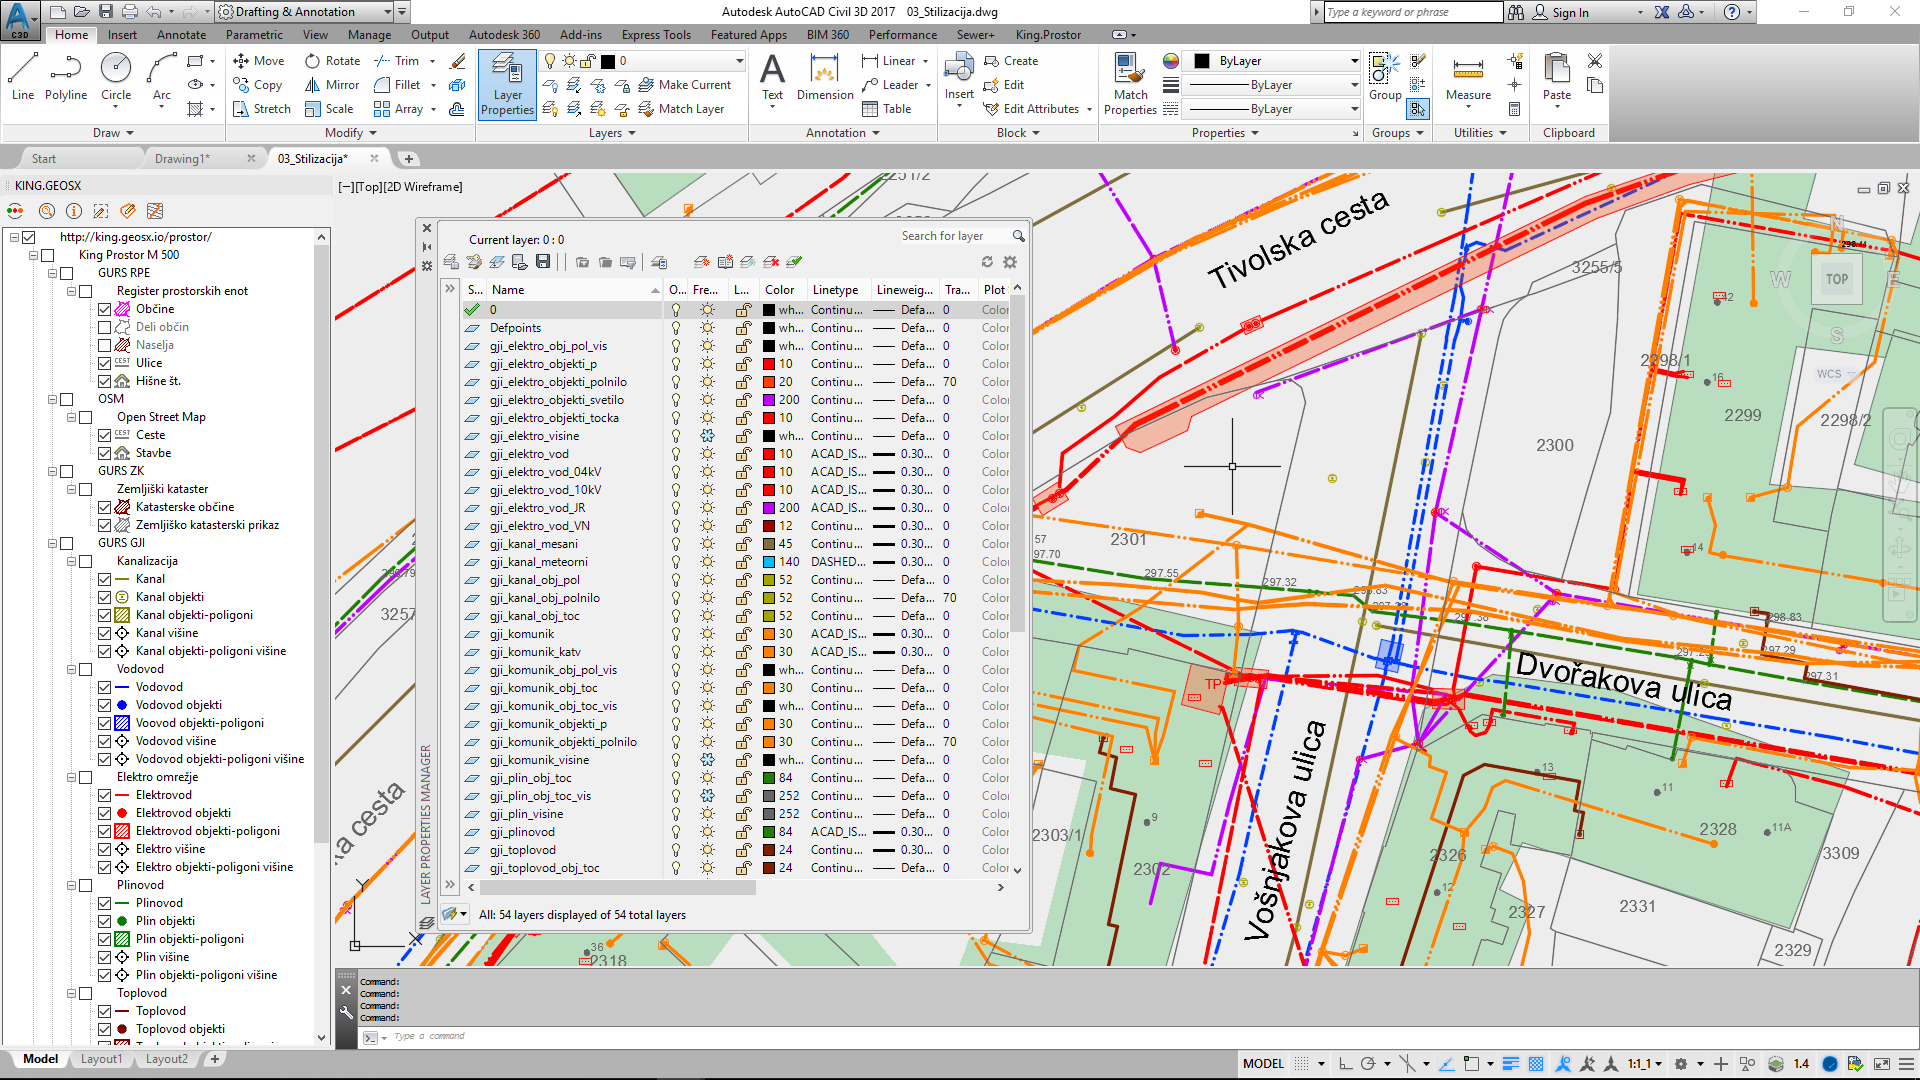
Task: Click color swatch for gji_plinovod layer
Action: (769, 832)
